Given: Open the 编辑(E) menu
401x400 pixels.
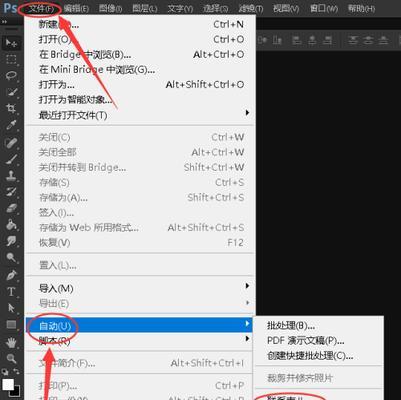Looking at the screenshot, I should coord(76,8).
